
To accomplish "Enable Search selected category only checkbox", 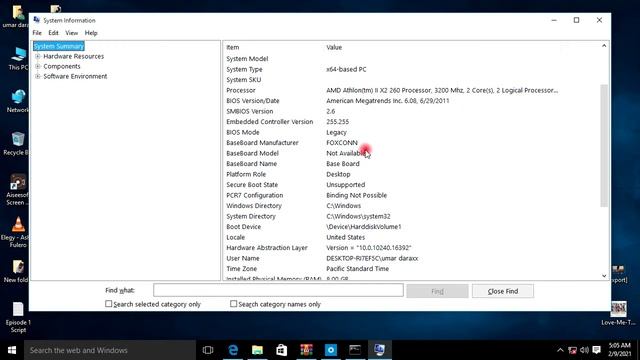I will point(109,304).
